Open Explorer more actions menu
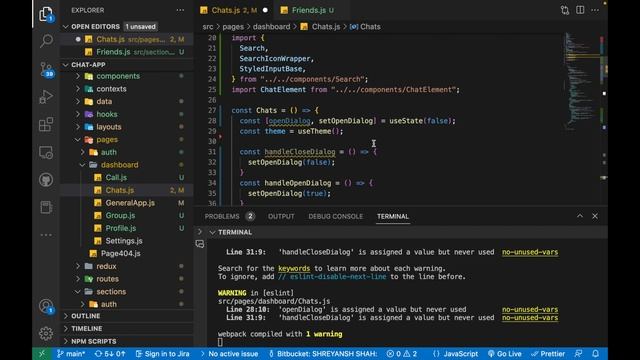 (180, 10)
